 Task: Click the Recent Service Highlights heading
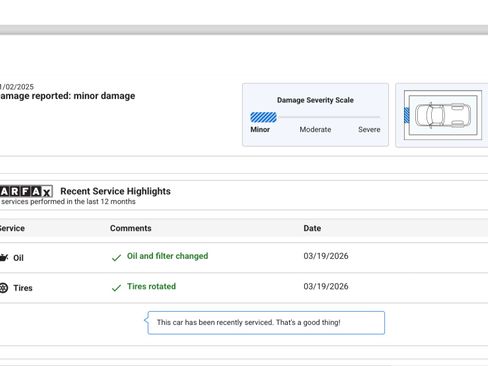[x=115, y=191]
